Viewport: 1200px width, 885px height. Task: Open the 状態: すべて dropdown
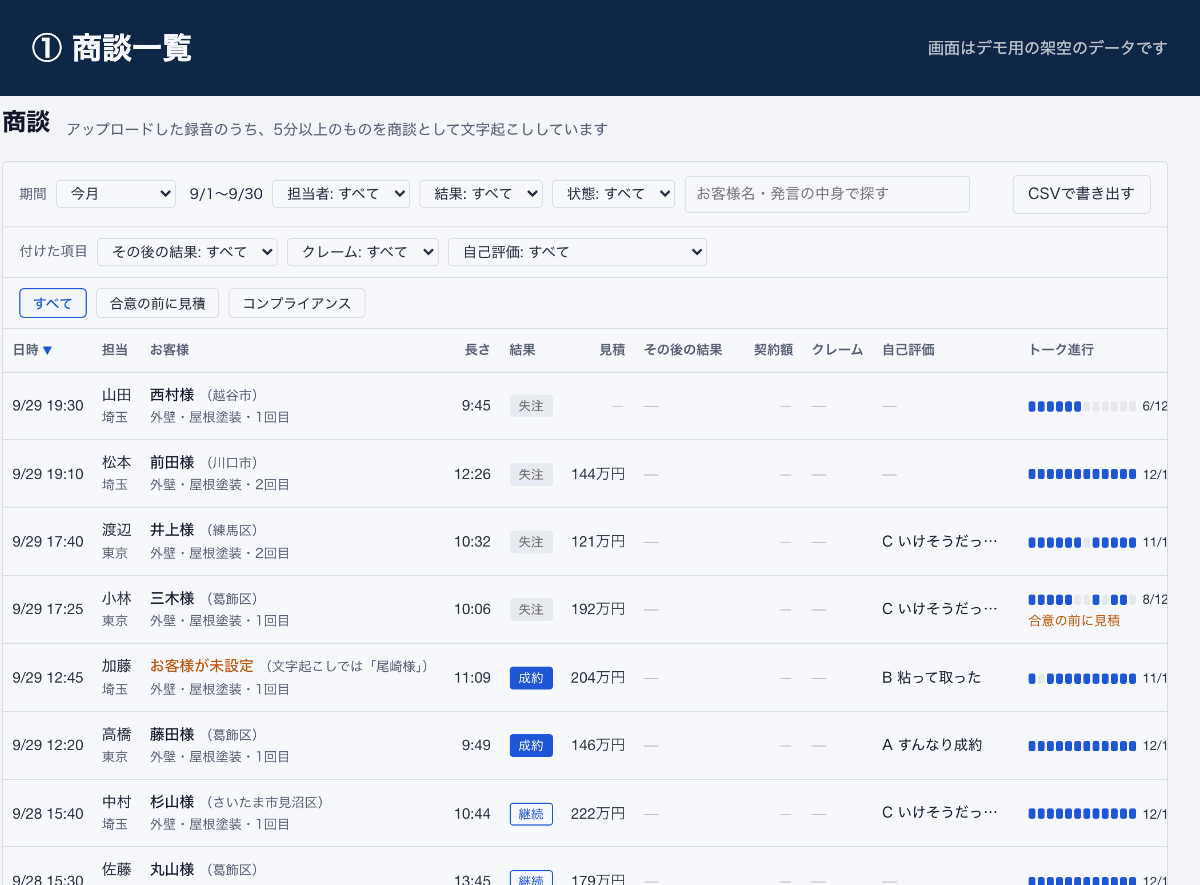pyautogui.click(x=613, y=193)
